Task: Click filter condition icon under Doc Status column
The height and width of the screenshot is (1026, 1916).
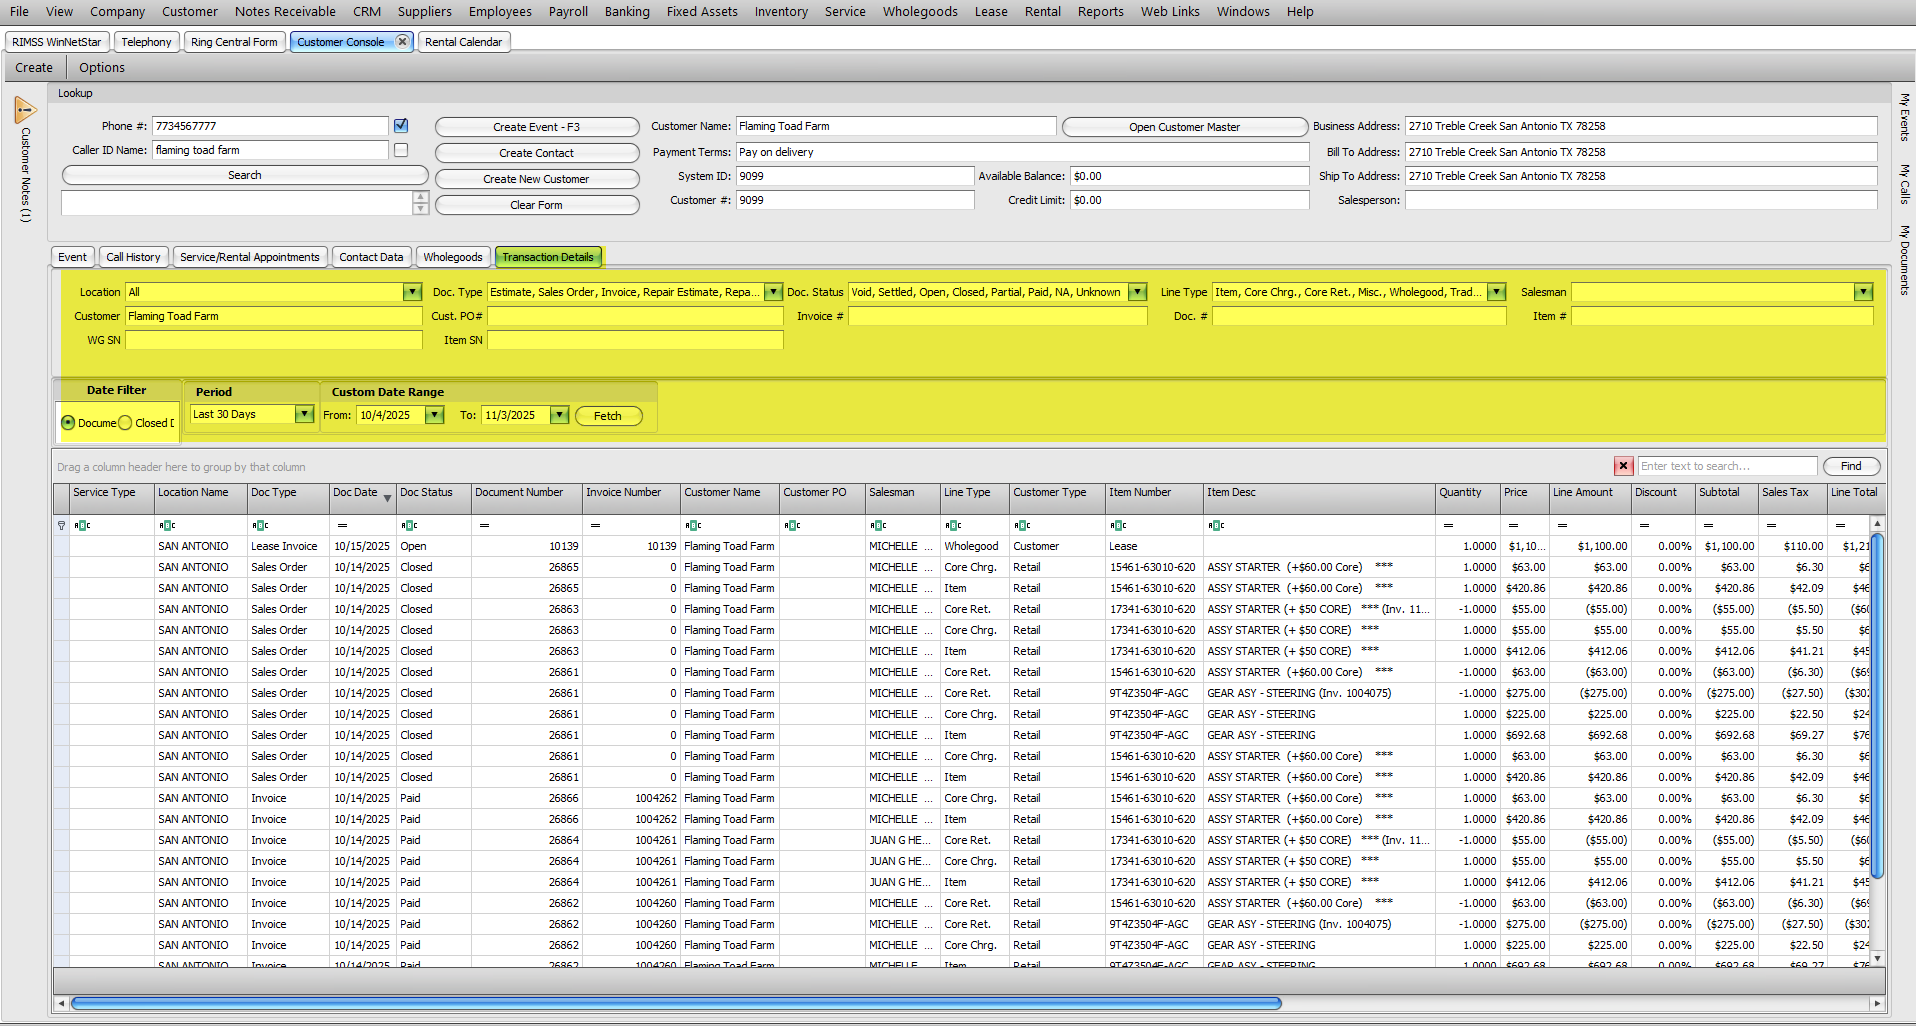Action: tap(409, 525)
